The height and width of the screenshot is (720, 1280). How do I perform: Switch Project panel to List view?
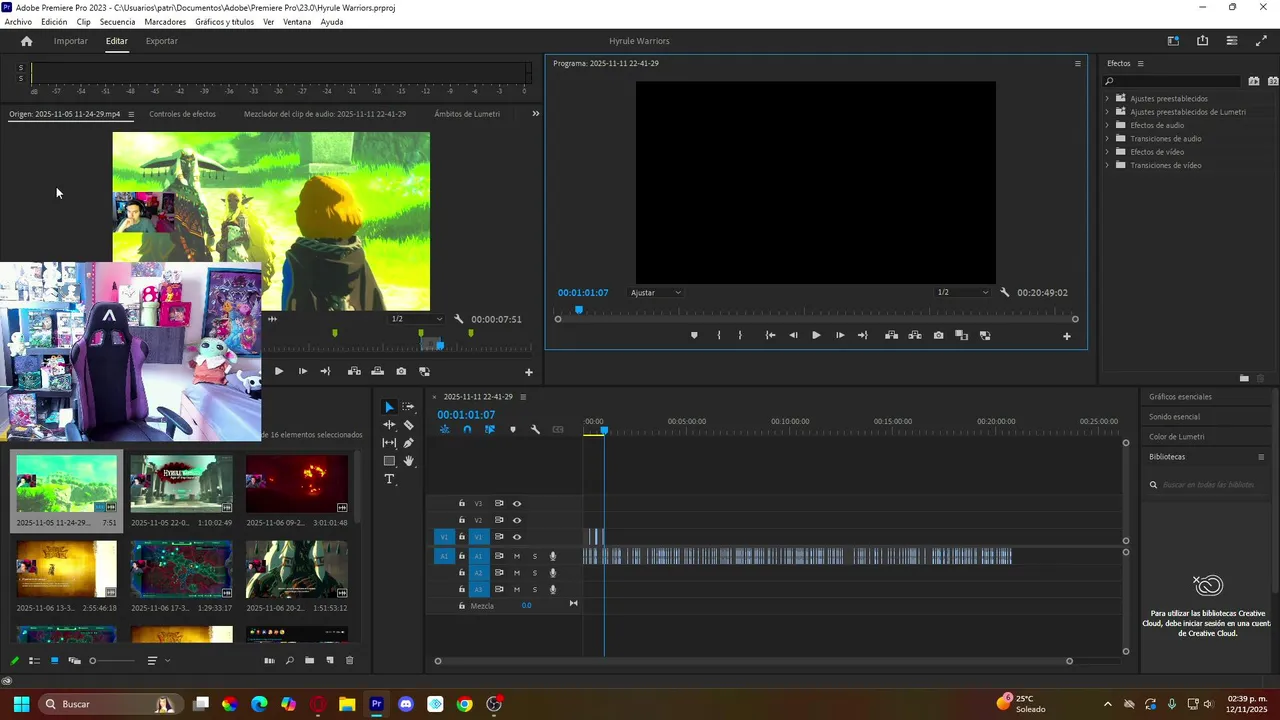34,661
